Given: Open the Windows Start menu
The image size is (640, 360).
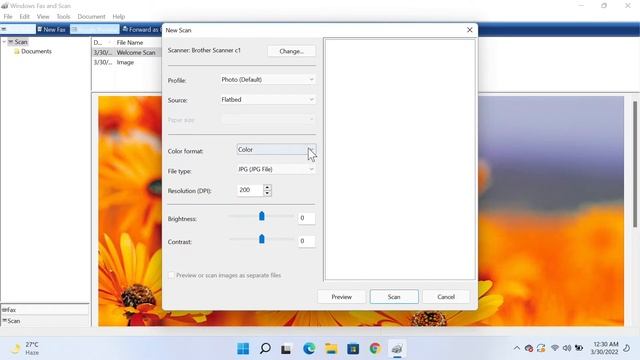Looking at the screenshot, I should (243, 349).
